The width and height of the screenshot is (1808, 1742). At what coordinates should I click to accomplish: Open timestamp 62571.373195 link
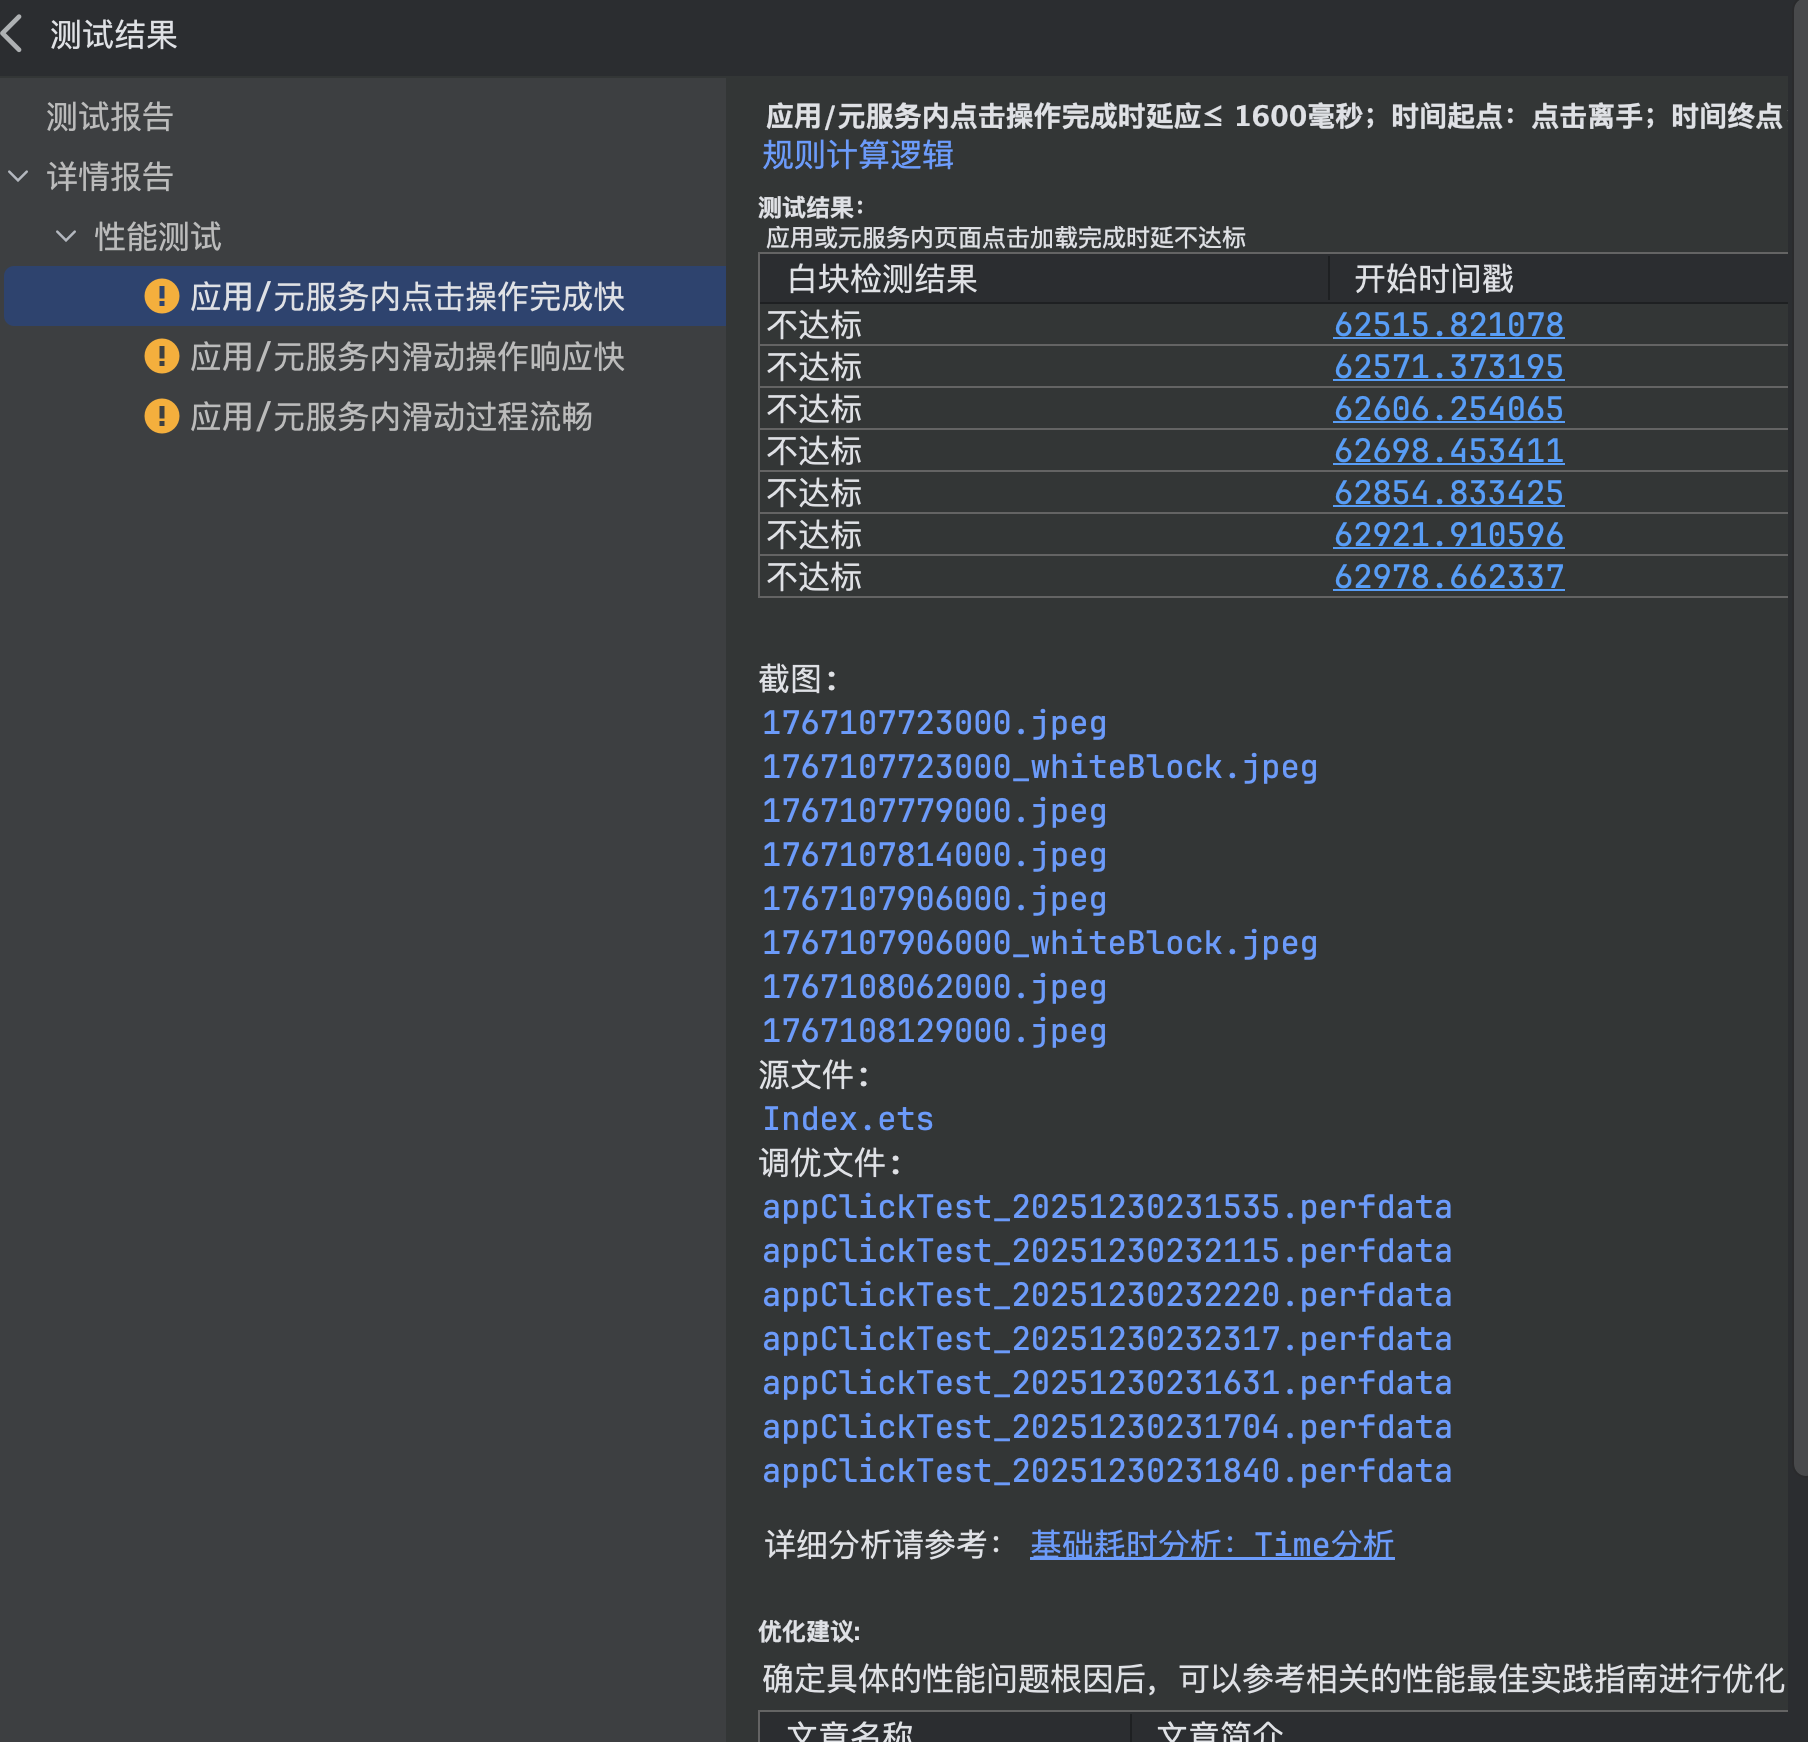coord(1448,367)
